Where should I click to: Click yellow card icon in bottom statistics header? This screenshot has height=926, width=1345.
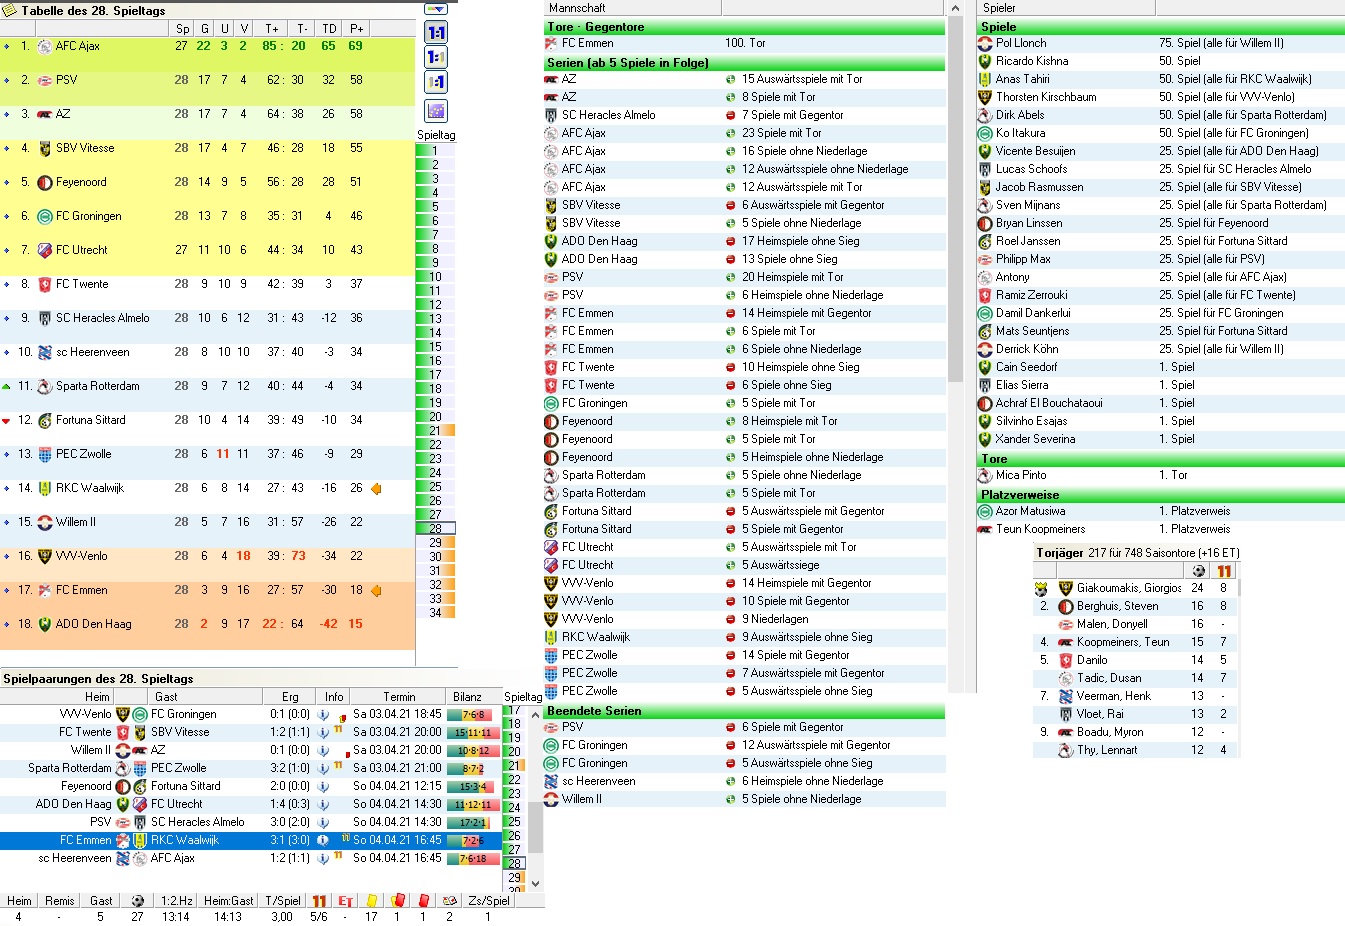(x=372, y=901)
